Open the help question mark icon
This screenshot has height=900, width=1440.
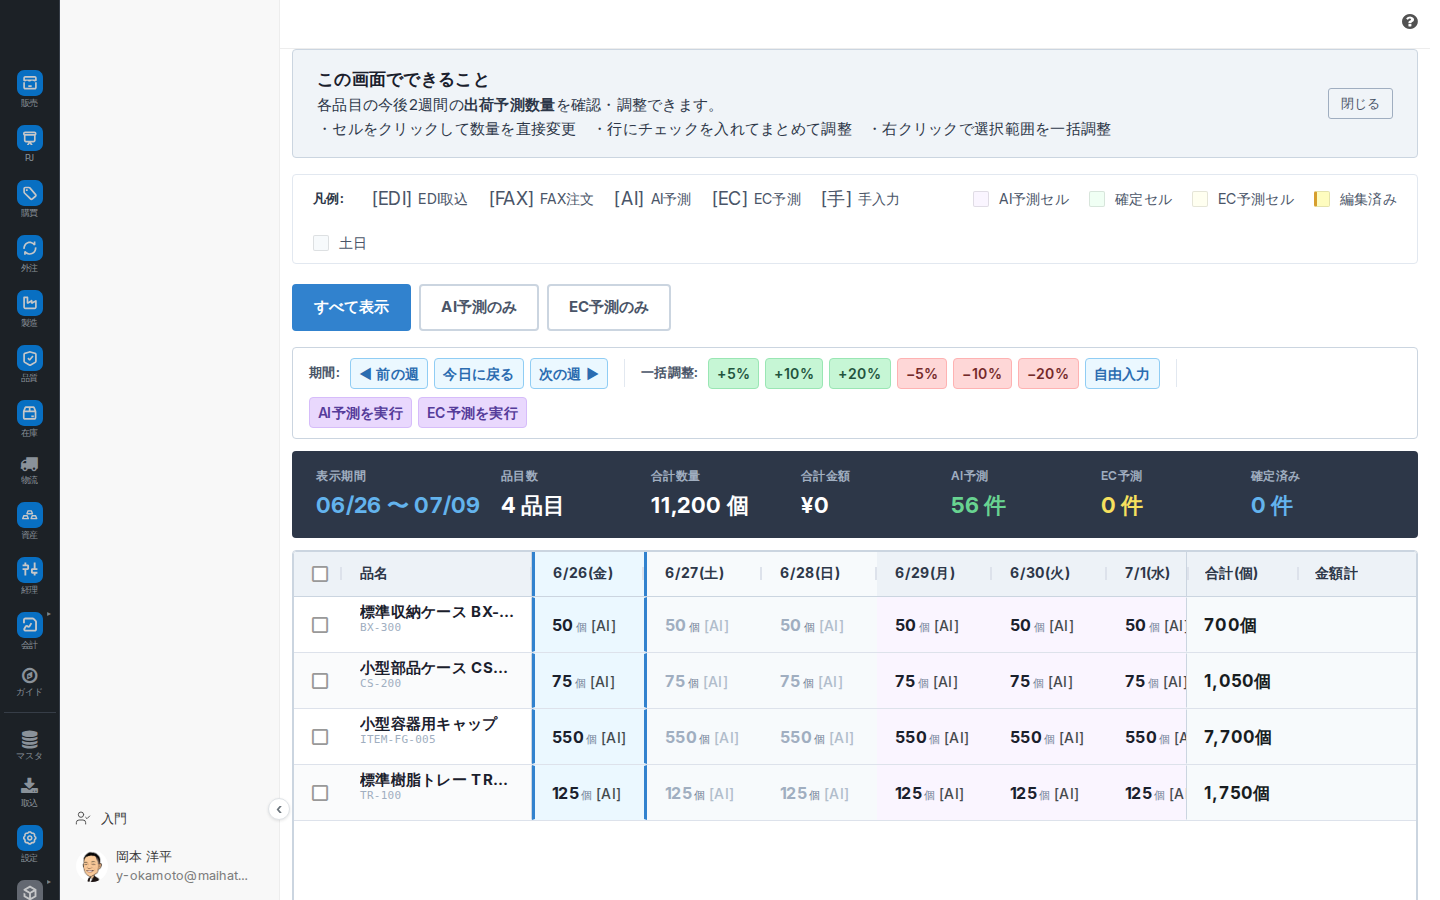pos(1410,22)
